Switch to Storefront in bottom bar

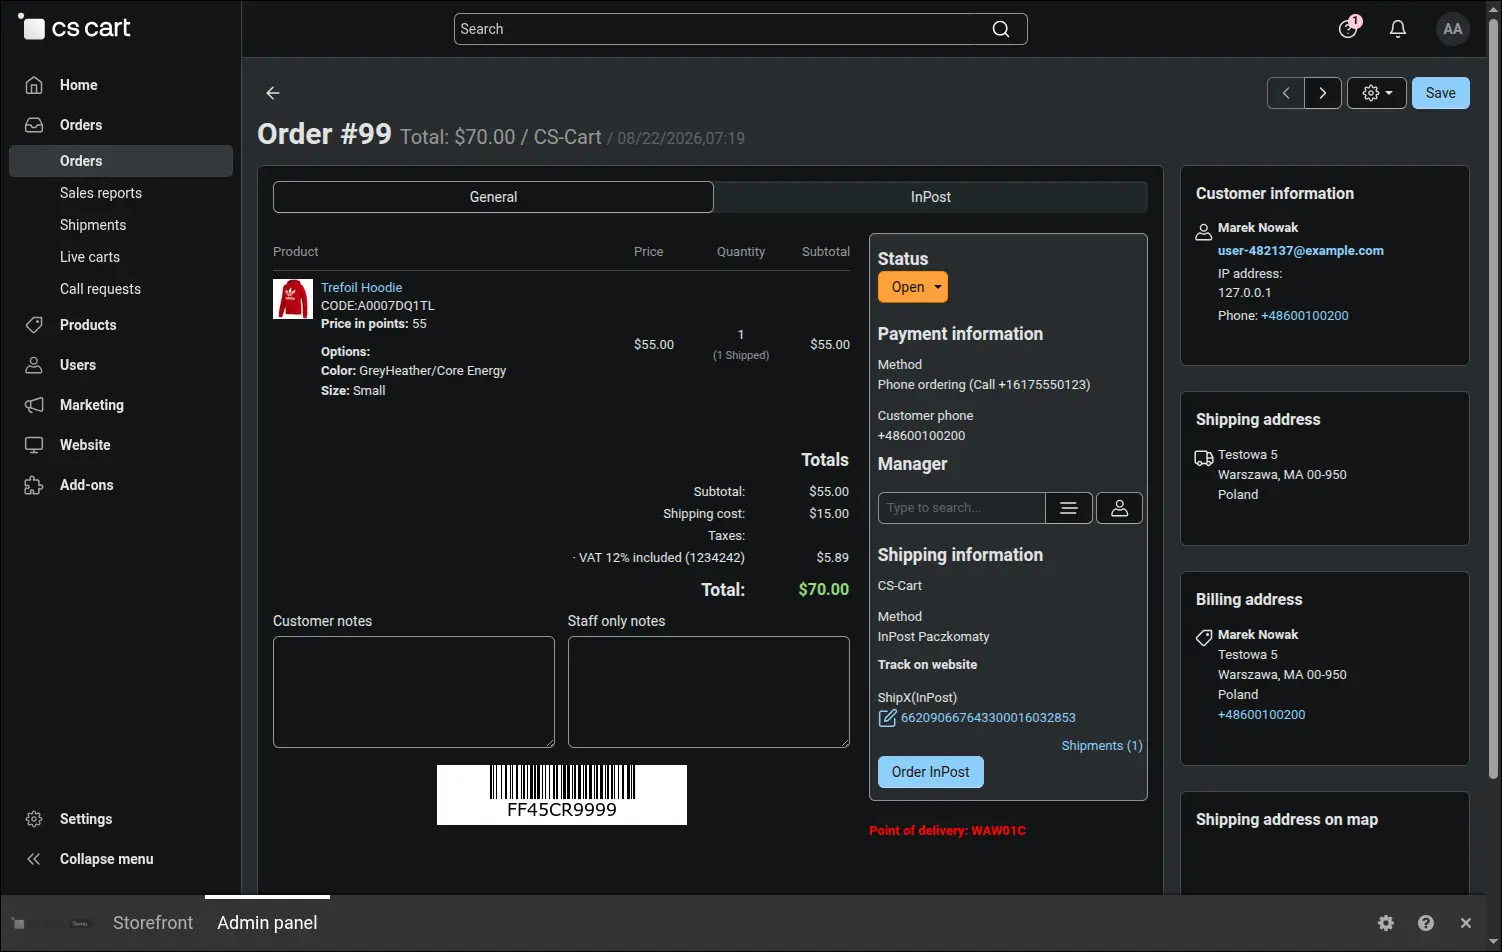click(x=153, y=923)
